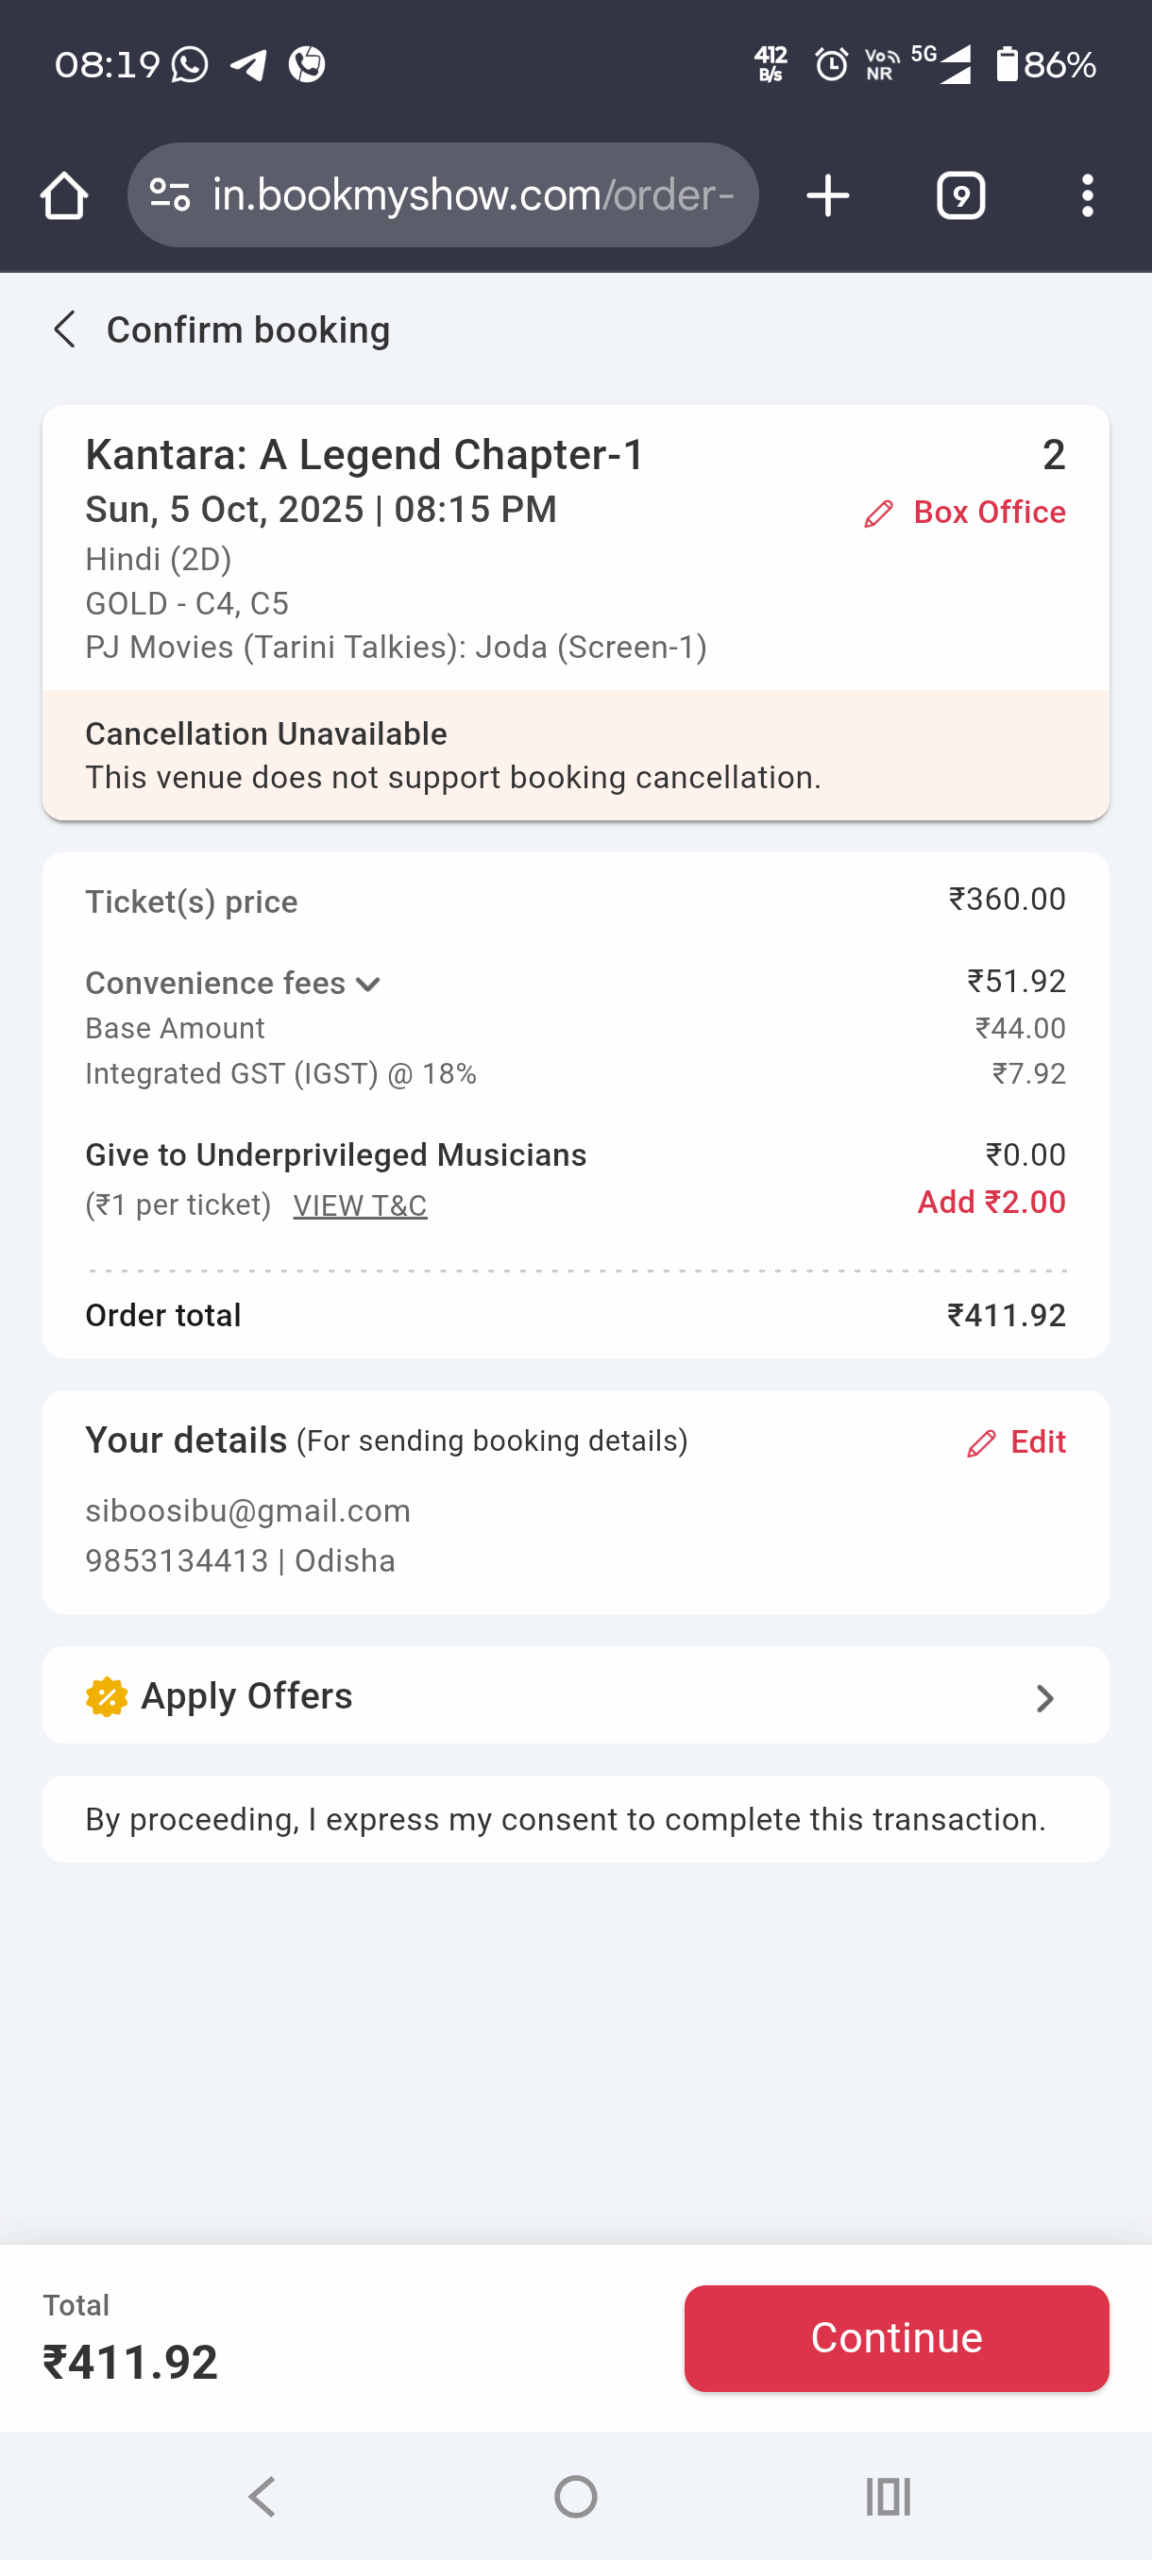
Task: Tap the pencil icon next to Box Office
Action: (878, 513)
